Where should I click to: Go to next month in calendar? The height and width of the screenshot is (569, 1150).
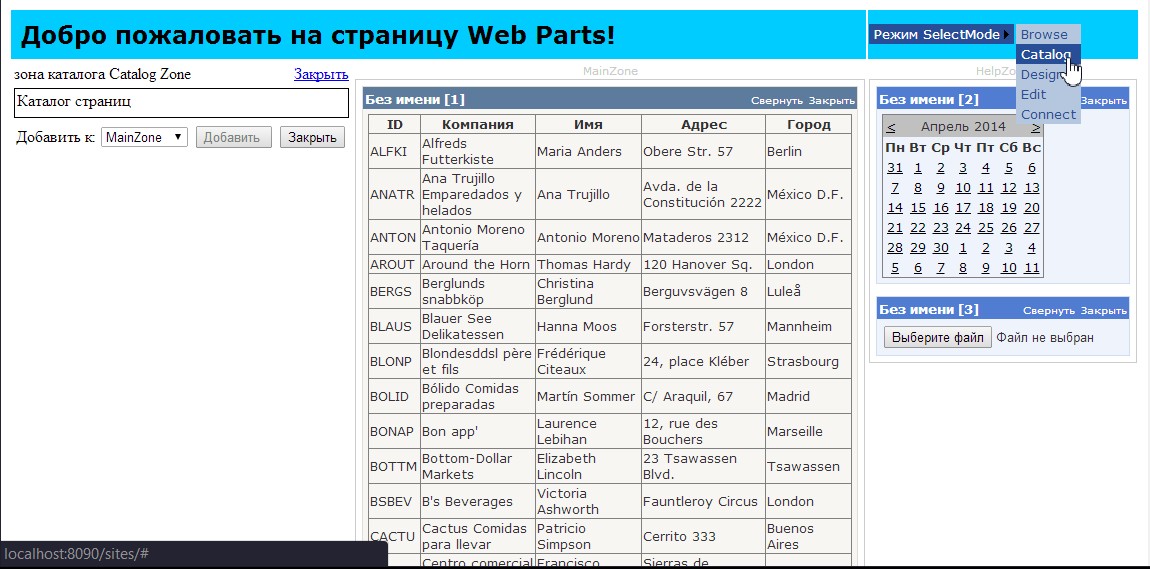pyautogui.click(x=1036, y=127)
